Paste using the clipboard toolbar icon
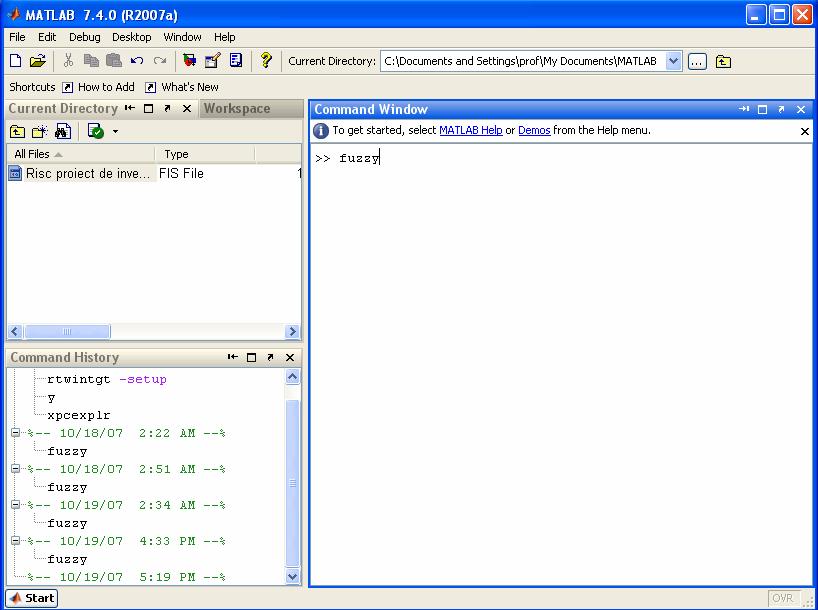The width and height of the screenshot is (818, 610). point(114,61)
